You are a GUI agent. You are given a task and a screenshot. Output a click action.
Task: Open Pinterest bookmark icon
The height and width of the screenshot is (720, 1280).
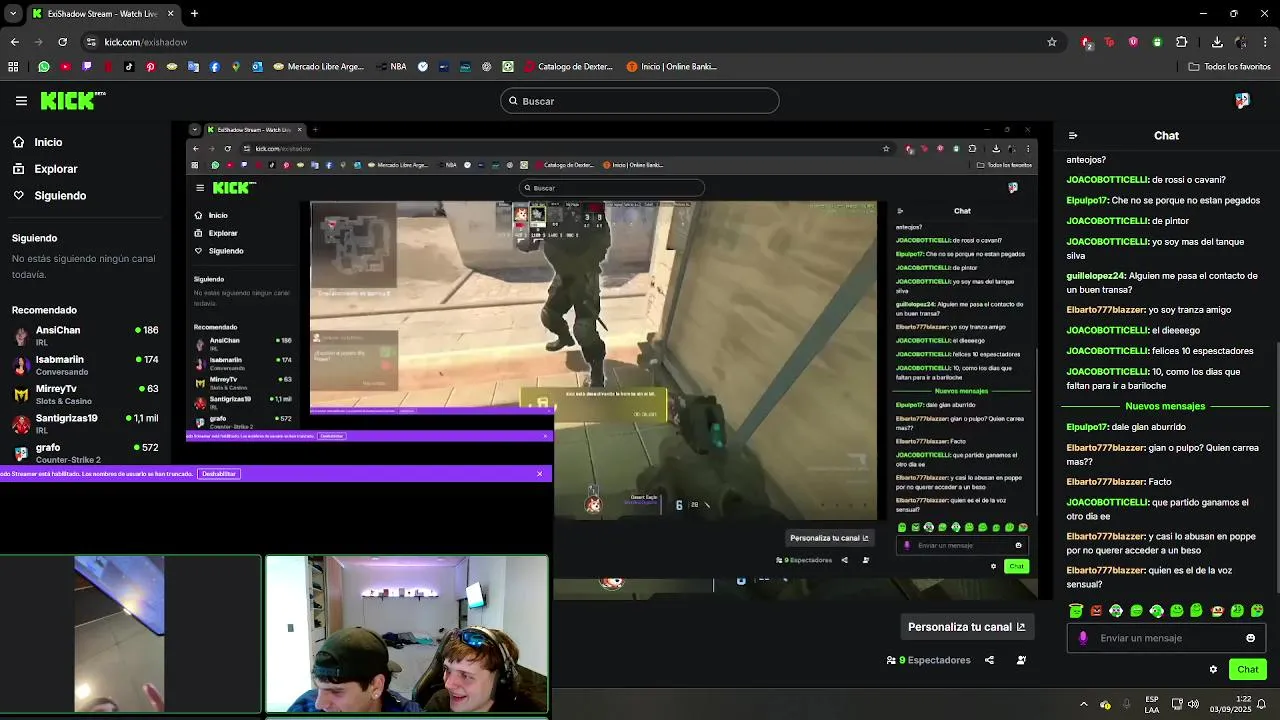tap(150, 67)
